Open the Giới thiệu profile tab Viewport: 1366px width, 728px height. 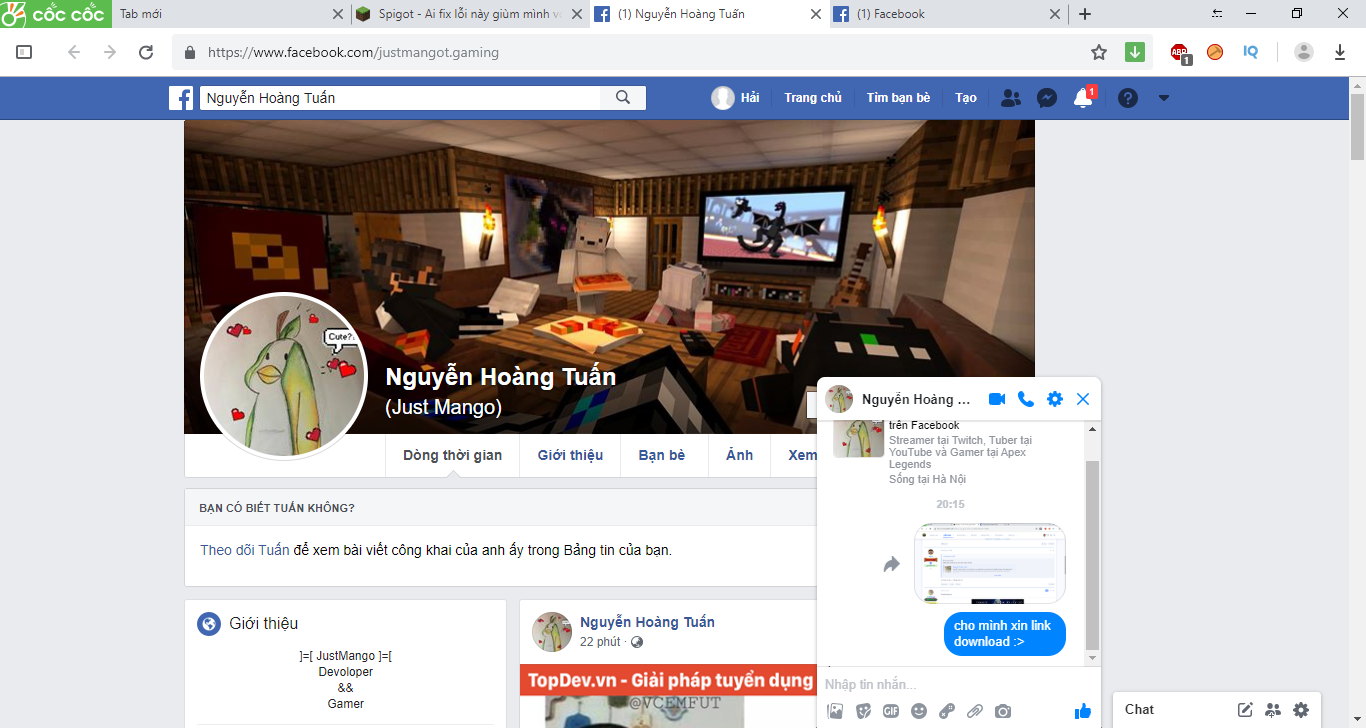[570, 455]
